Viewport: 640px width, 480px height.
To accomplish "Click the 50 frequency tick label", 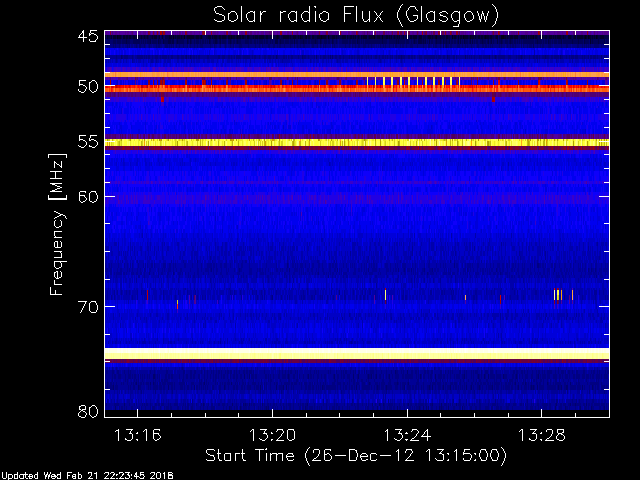I will pyautogui.click(x=88, y=87).
